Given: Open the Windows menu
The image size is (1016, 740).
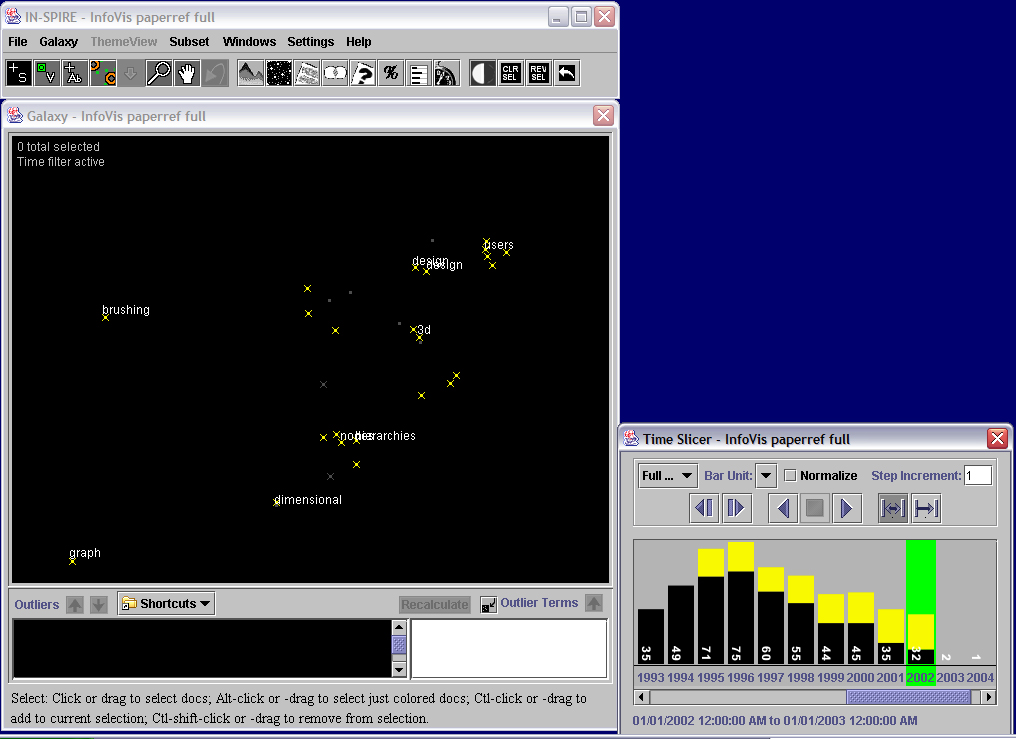Looking at the screenshot, I should pyautogui.click(x=249, y=41).
